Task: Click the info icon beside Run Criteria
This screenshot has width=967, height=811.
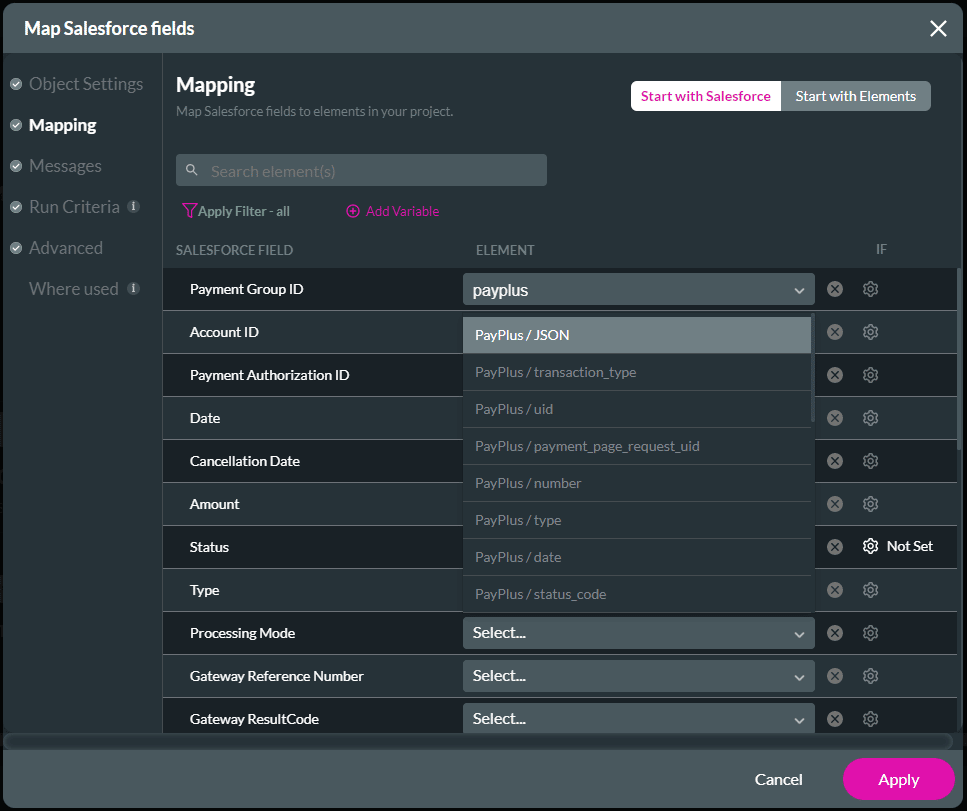Action: pyautogui.click(x=133, y=207)
